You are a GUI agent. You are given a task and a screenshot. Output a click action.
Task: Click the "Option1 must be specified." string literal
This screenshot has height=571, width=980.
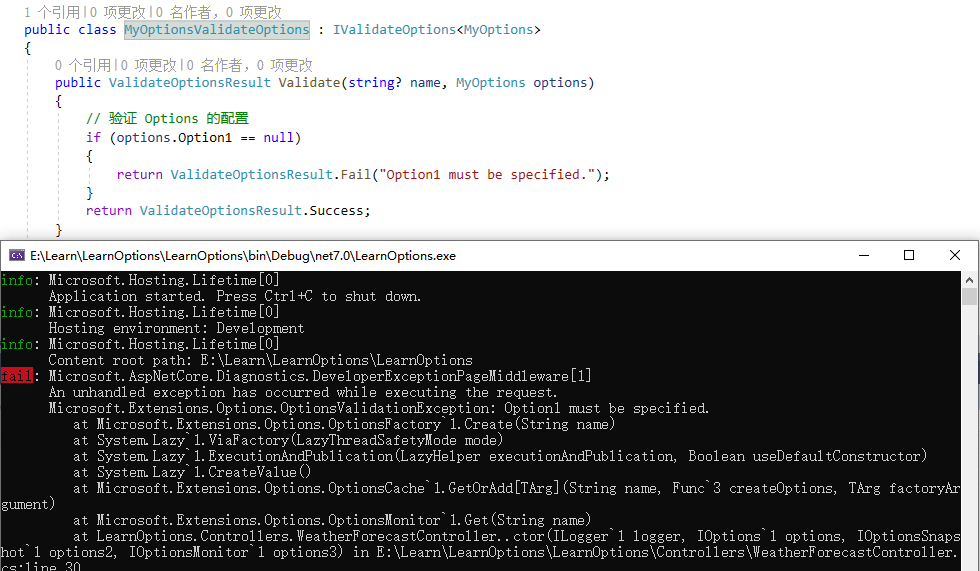(487, 174)
